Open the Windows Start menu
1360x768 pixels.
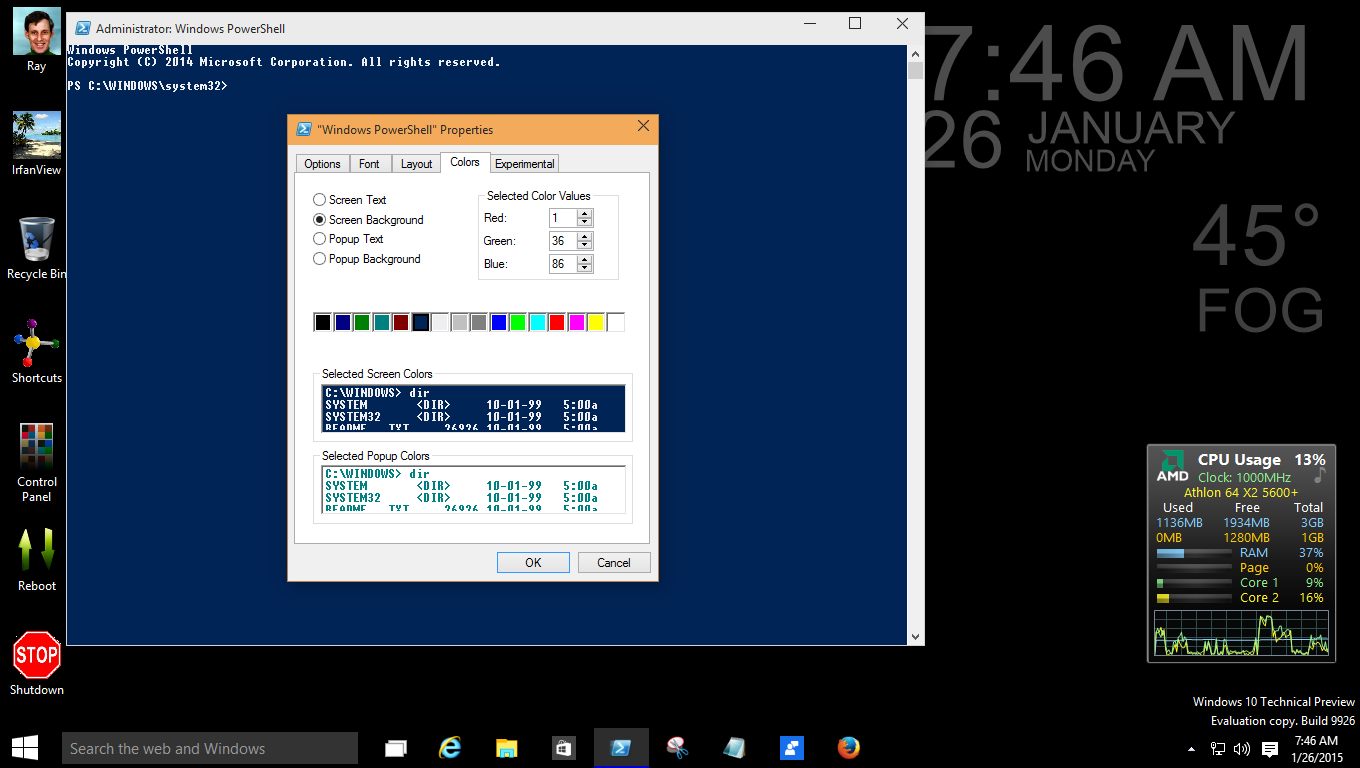click(x=25, y=748)
